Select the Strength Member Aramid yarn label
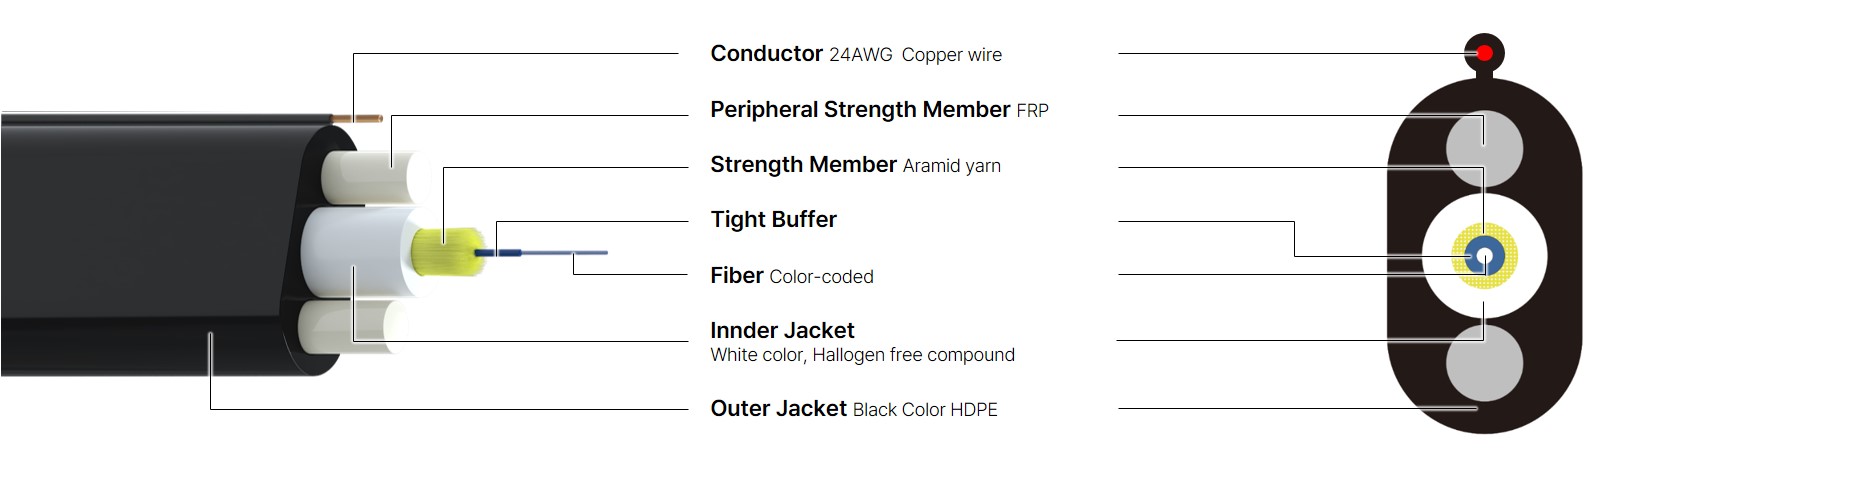Screen dimensions: 1875x492 pyautogui.click(x=855, y=165)
